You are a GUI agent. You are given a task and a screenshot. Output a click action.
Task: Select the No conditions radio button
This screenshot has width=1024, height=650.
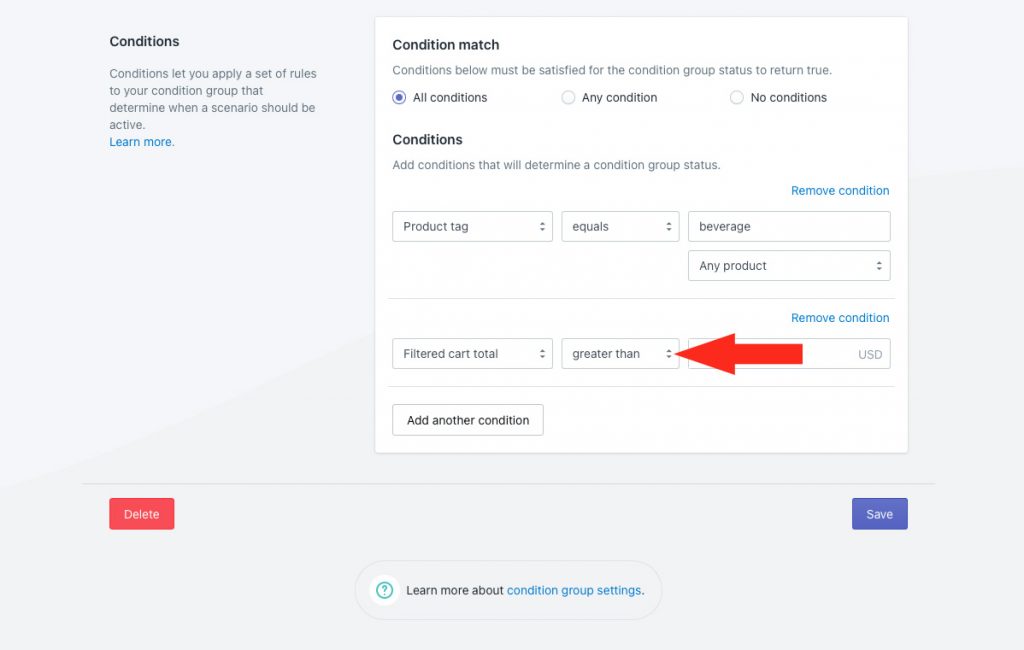click(737, 97)
